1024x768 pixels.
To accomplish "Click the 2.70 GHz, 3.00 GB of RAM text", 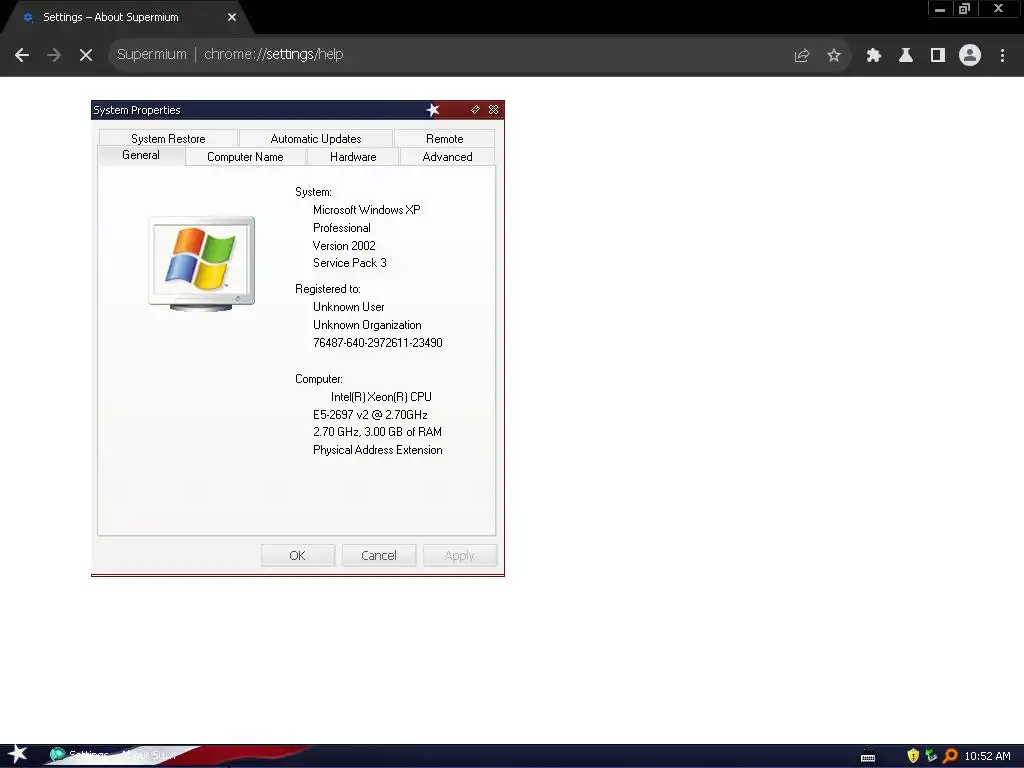I will coord(377,432).
